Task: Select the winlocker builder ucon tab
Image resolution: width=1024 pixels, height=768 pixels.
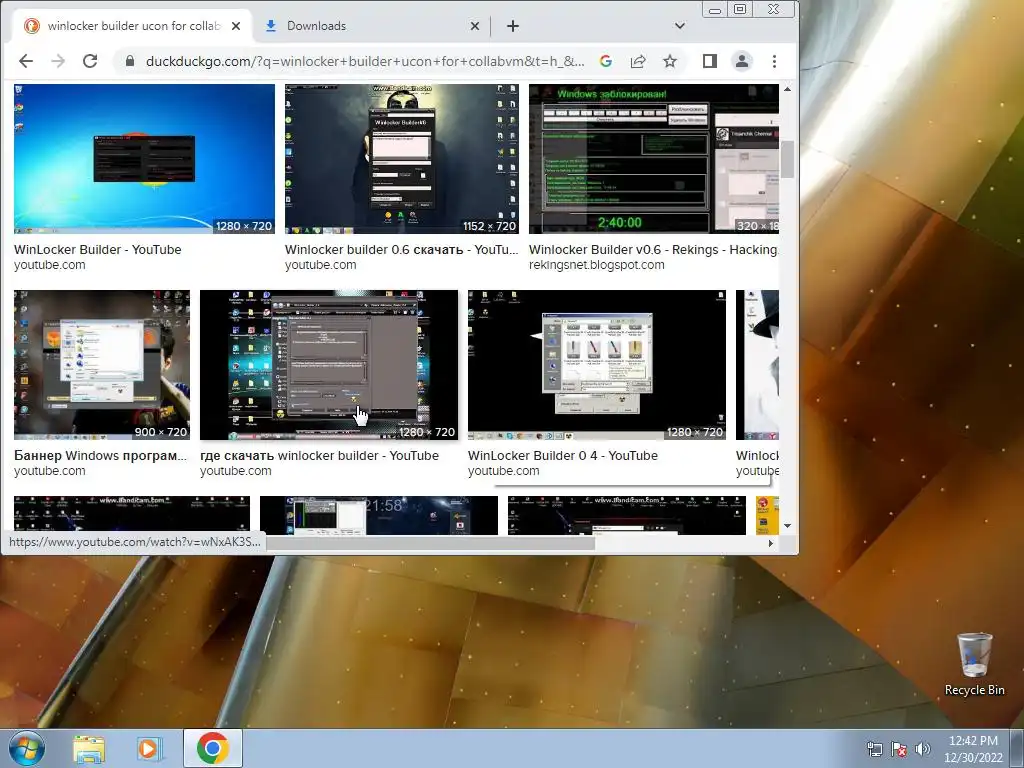Action: point(132,26)
